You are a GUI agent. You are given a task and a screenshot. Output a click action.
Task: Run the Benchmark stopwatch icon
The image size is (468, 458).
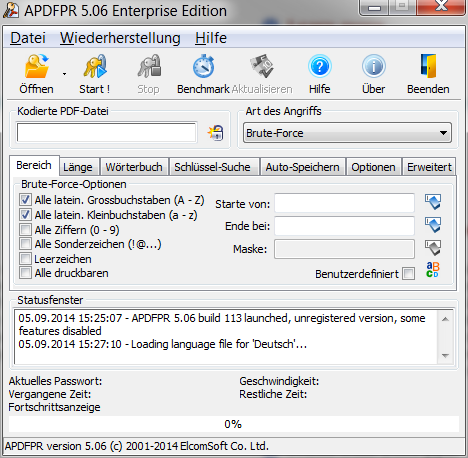pos(203,74)
